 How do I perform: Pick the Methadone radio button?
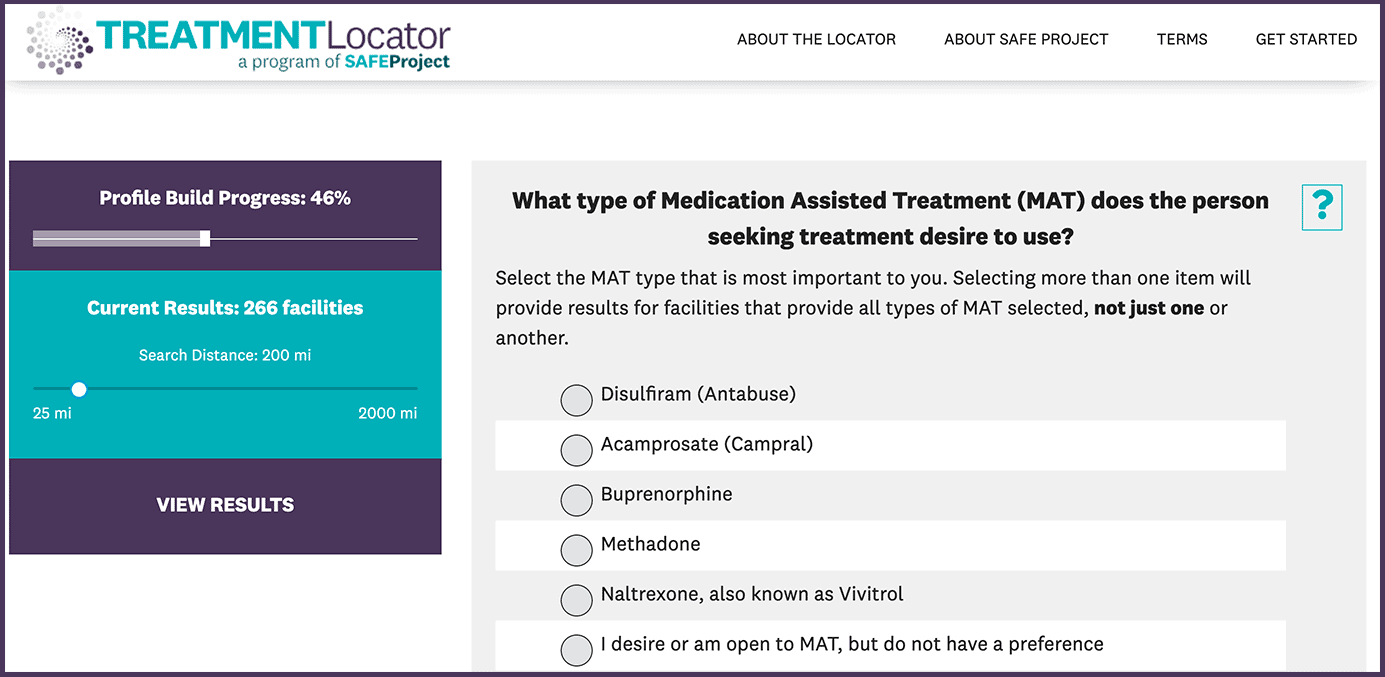[x=577, y=550]
